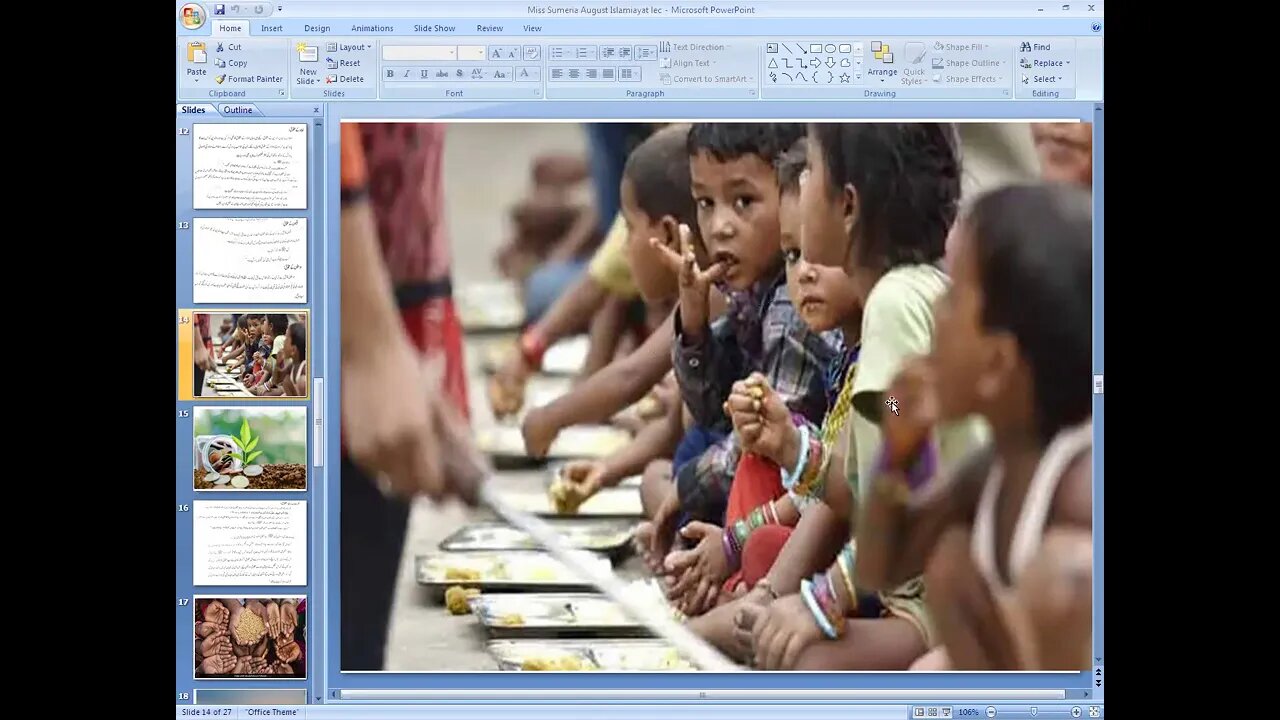Click the Shrink Font icon
Image resolution: width=1280 pixels, height=720 pixels.
point(513,53)
